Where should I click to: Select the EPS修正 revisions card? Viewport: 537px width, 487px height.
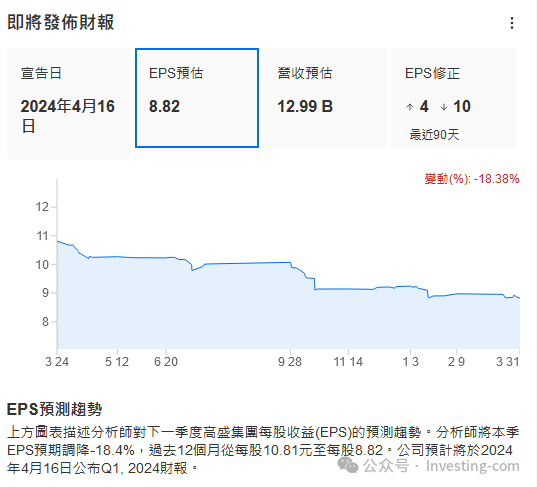click(x=453, y=98)
